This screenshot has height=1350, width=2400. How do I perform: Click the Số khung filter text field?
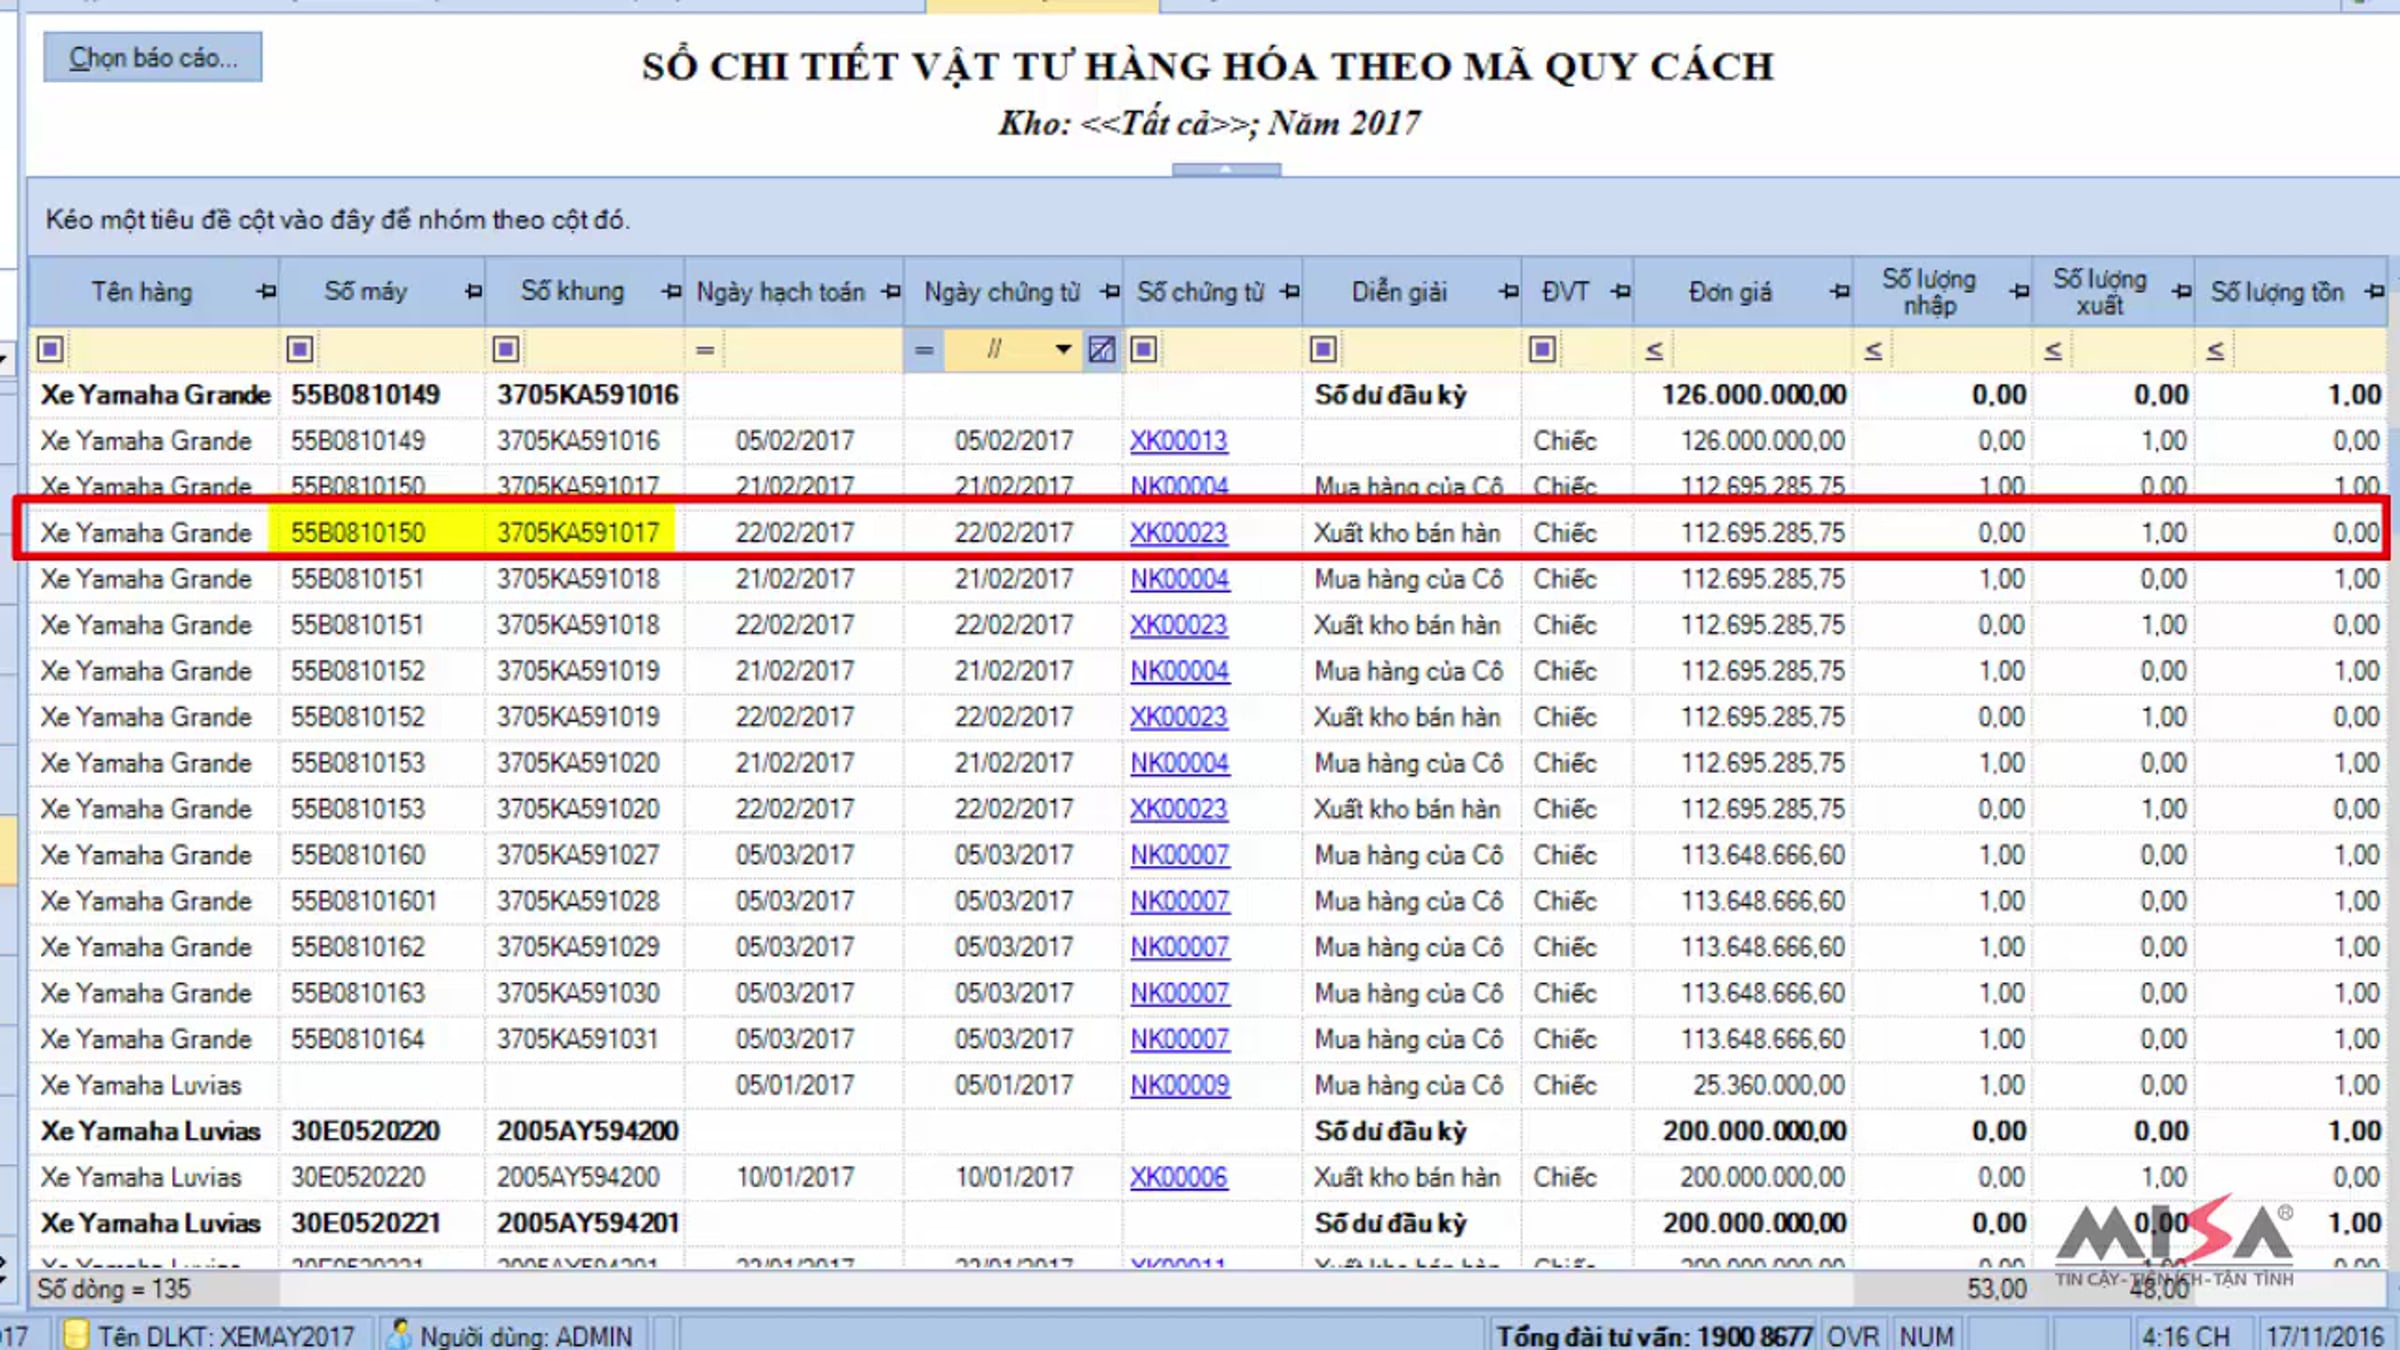603,349
